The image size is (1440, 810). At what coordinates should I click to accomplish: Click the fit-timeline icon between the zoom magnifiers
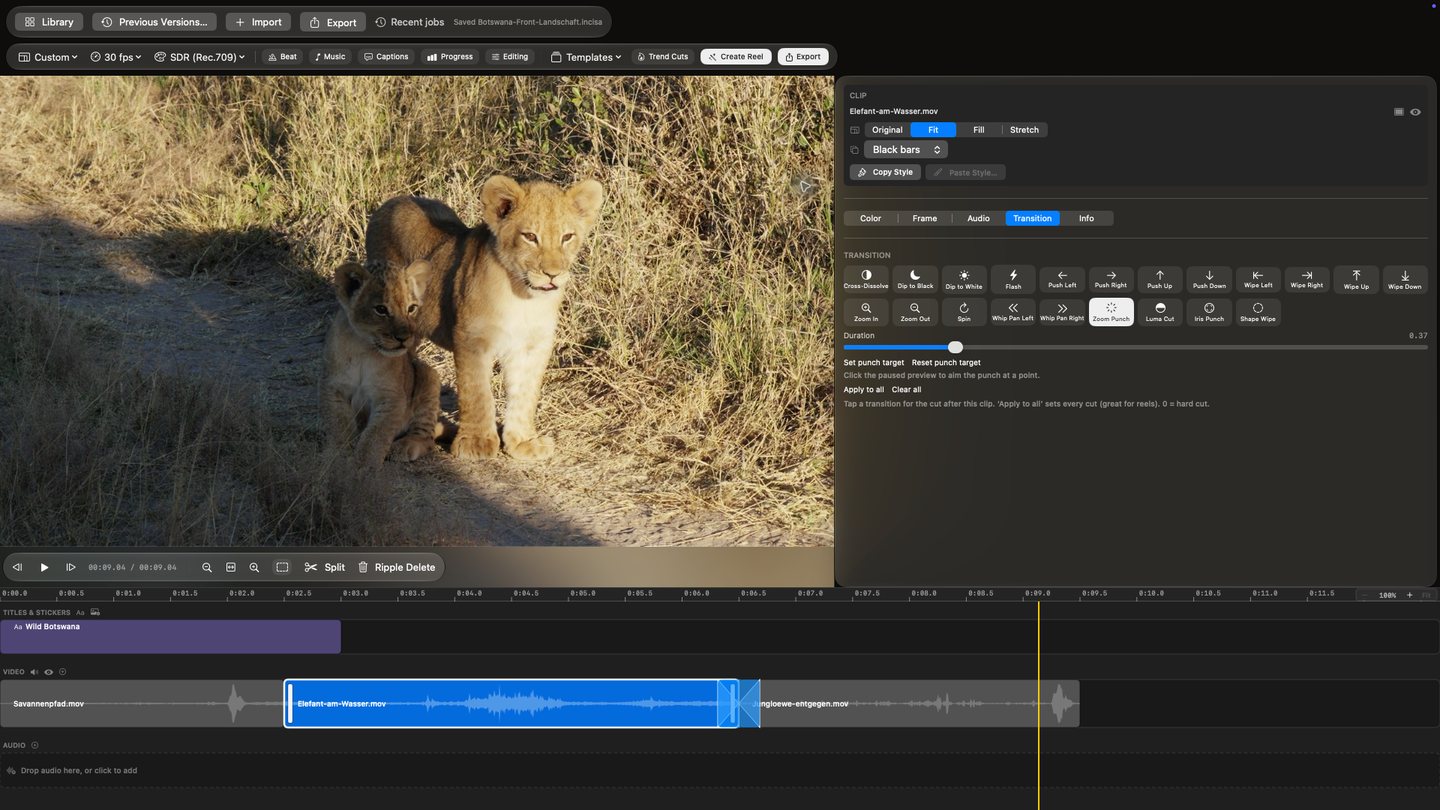(231, 567)
